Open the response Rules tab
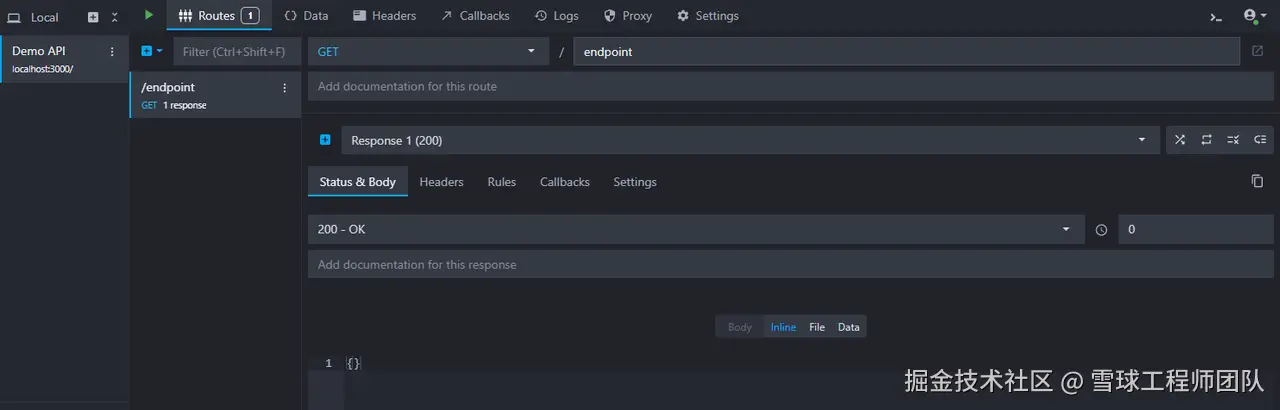1280x410 pixels. tap(501, 182)
